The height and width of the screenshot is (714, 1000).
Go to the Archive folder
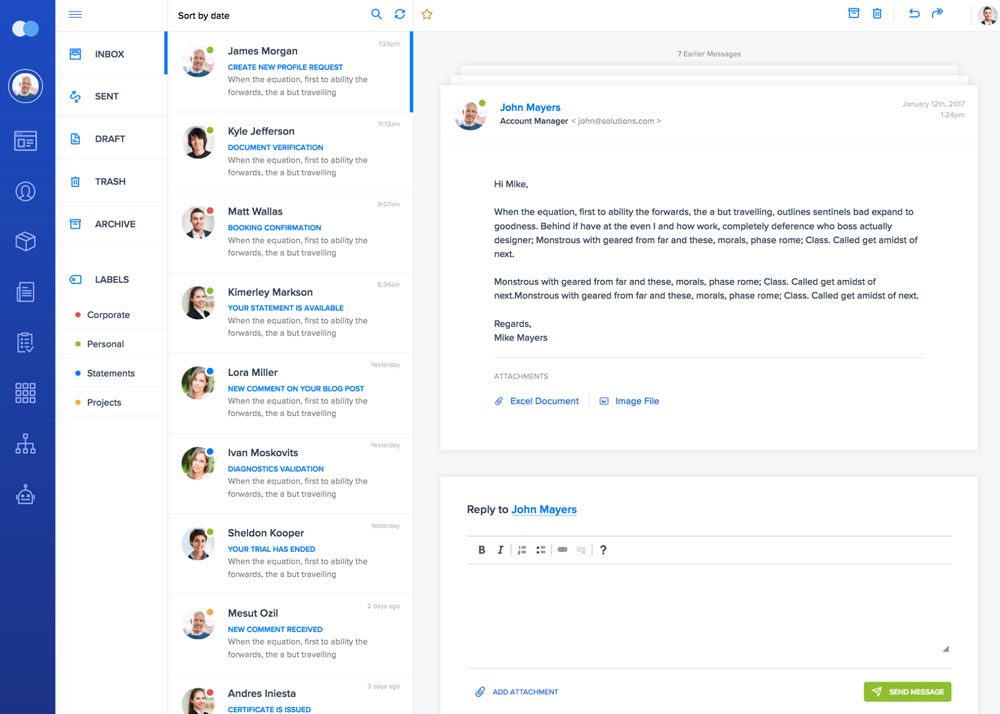114,224
